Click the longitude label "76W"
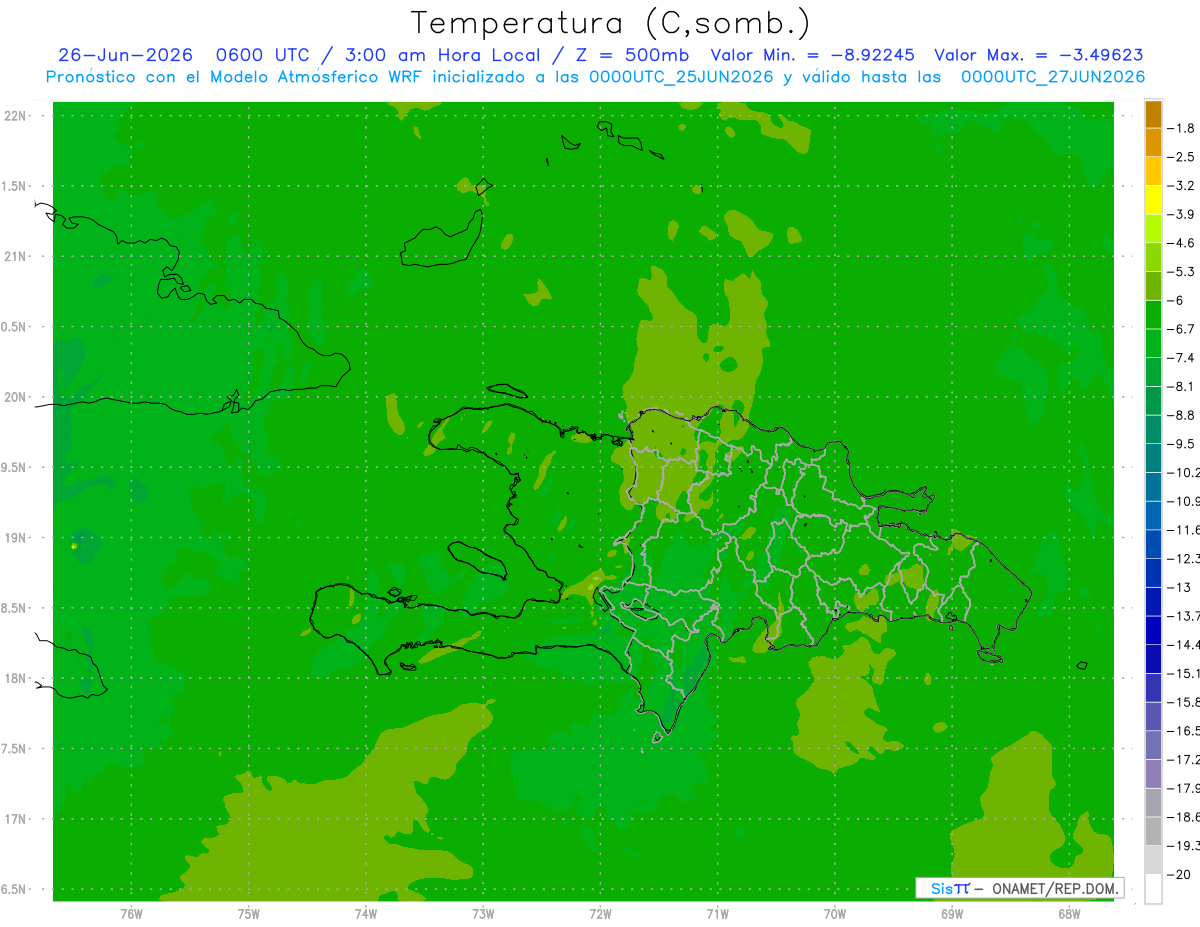The image size is (1200, 927). pyautogui.click(x=131, y=913)
